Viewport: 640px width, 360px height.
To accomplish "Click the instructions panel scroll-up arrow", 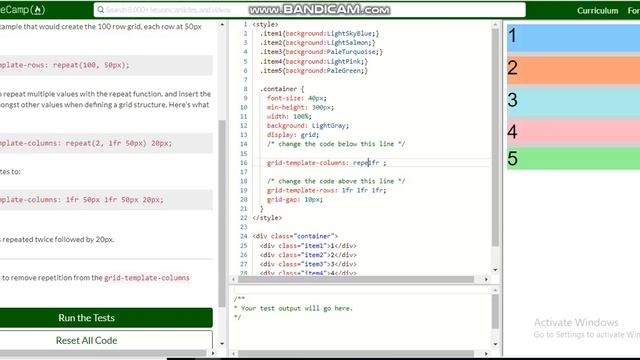I will click(x=222, y=24).
